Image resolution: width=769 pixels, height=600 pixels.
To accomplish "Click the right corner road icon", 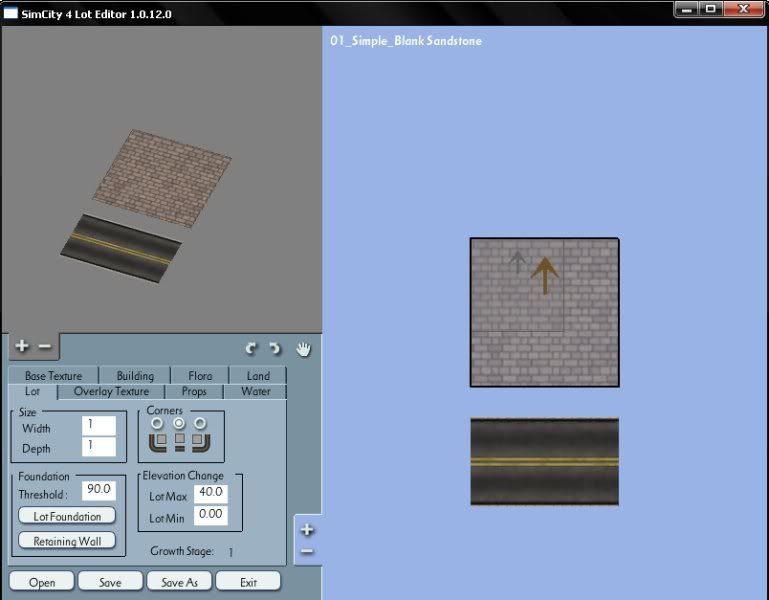I will click(201, 443).
